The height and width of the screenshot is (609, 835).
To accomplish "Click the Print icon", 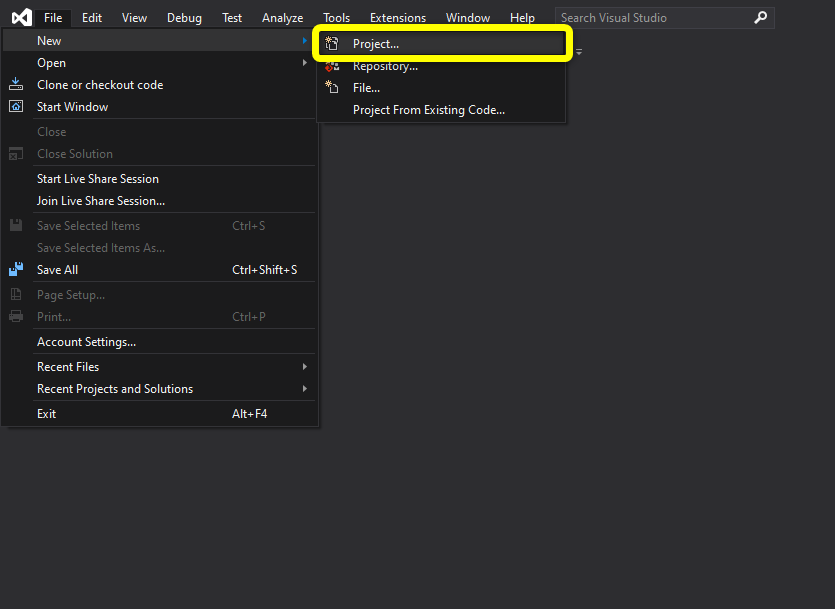I will [x=15, y=316].
